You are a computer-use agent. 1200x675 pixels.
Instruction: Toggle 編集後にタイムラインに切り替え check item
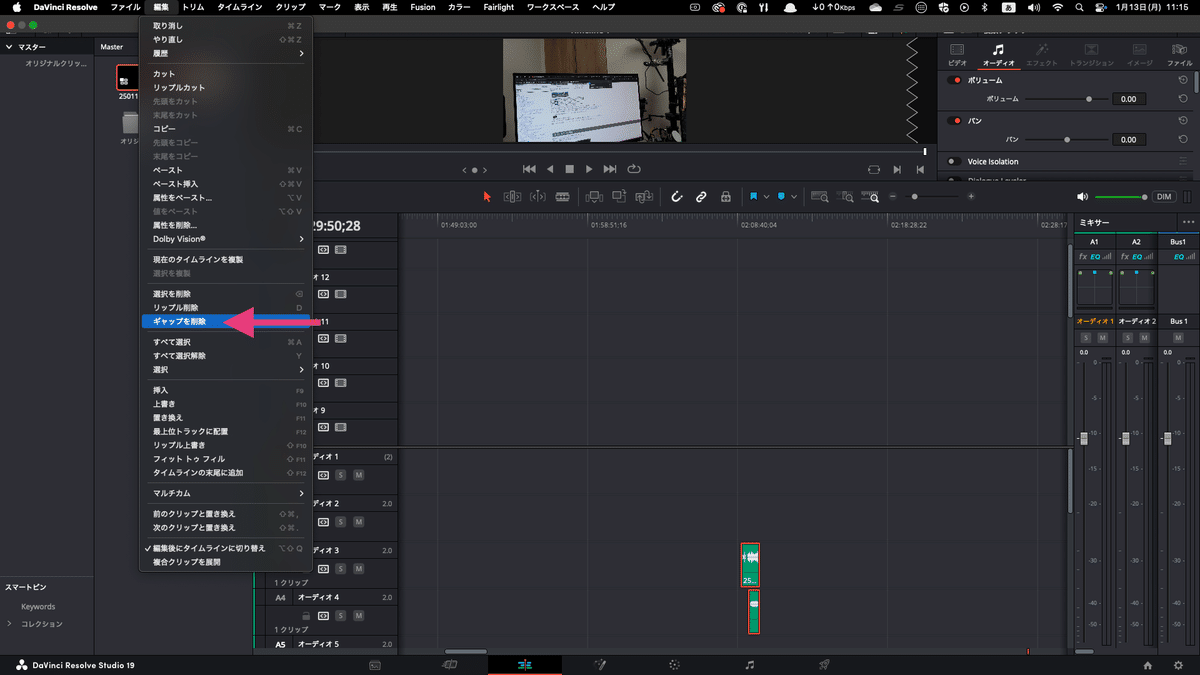(x=226, y=548)
